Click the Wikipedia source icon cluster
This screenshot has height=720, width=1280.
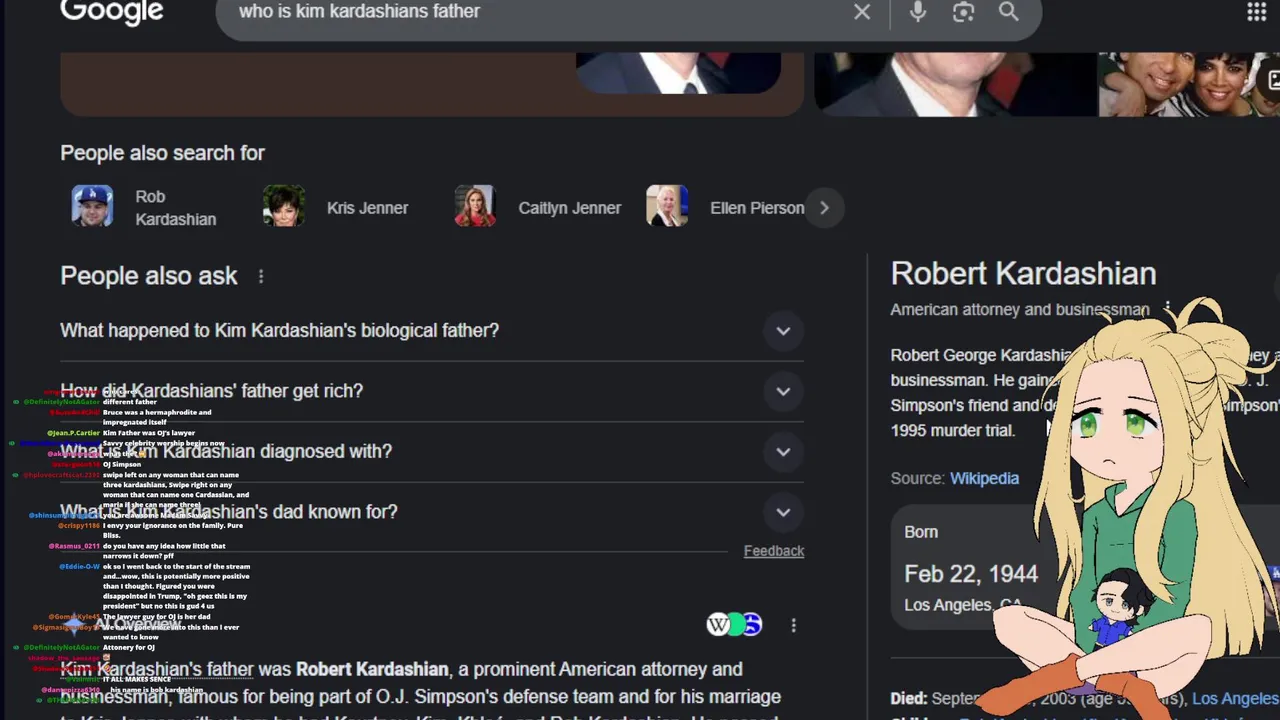click(x=735, y=625)
